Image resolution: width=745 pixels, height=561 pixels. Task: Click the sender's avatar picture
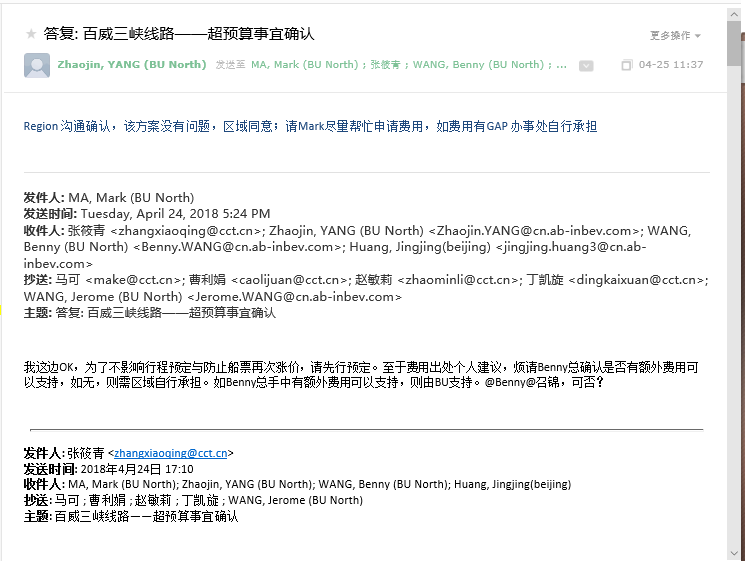click(37, 65)
